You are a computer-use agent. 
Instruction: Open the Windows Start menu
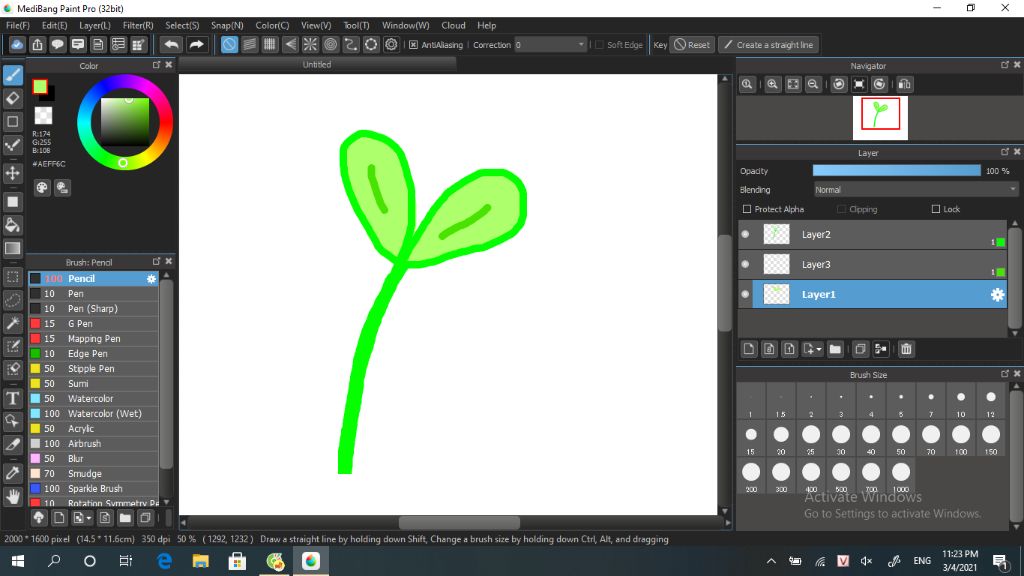coord(18,561)
